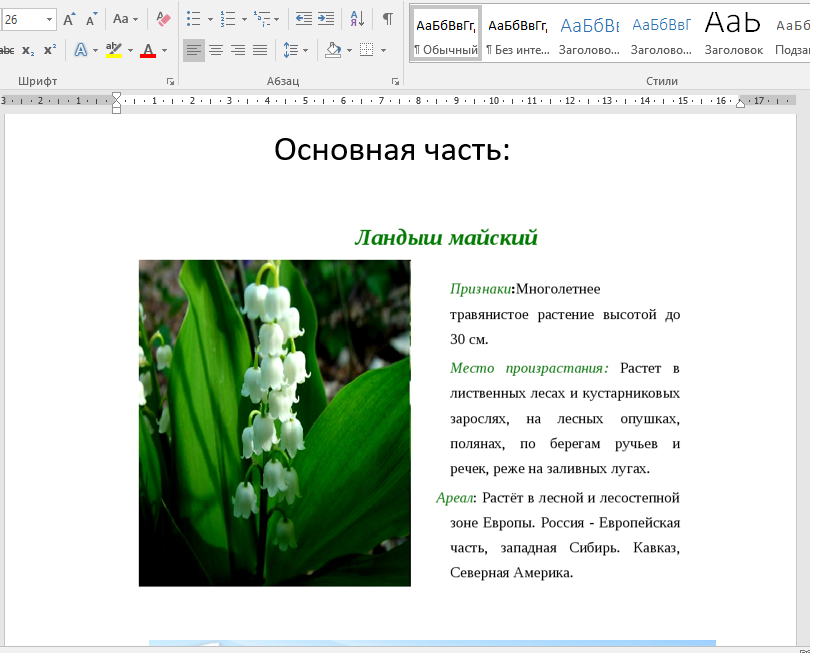Open text effects dropdown arrow
819x653 pixels.
pyautogui.click(x=95, y=50)
